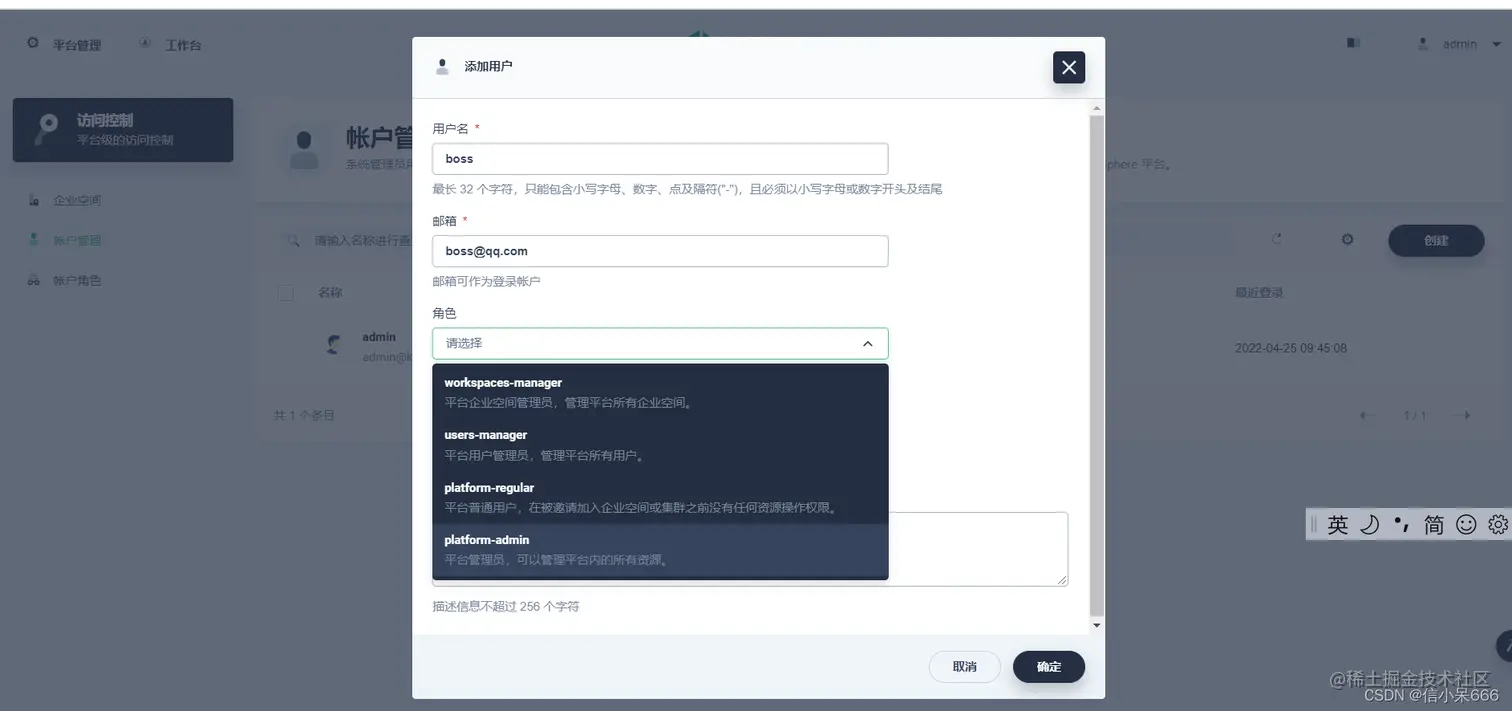1512x711 pixels.
Task: Click the admin user row name
Action: [x=379, y=337]
